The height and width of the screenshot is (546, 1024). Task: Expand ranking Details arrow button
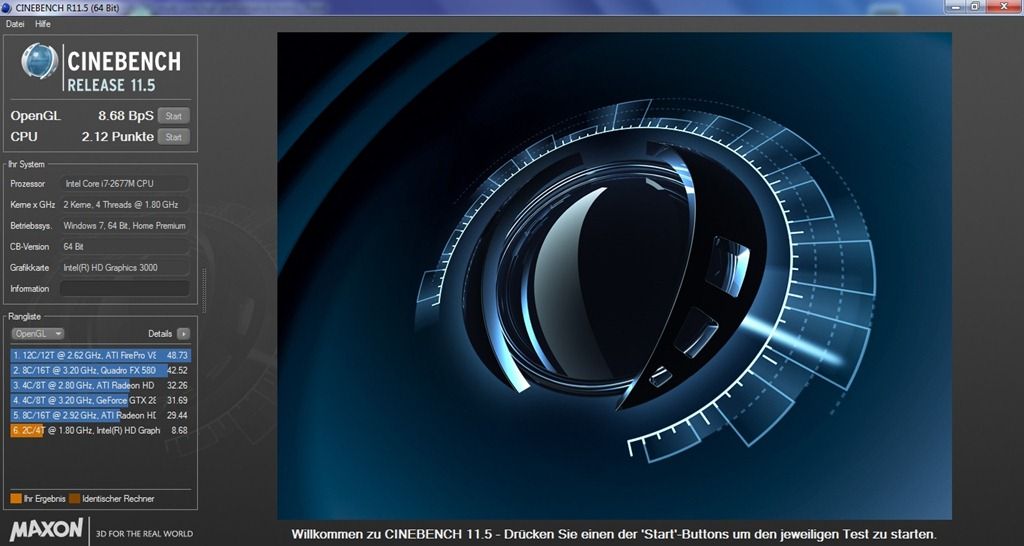[184, 334]
